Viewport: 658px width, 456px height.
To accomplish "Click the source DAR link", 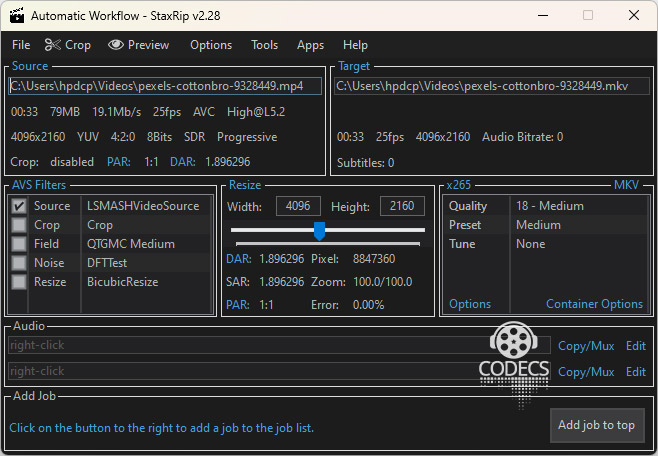I will [x=183, y=162].
